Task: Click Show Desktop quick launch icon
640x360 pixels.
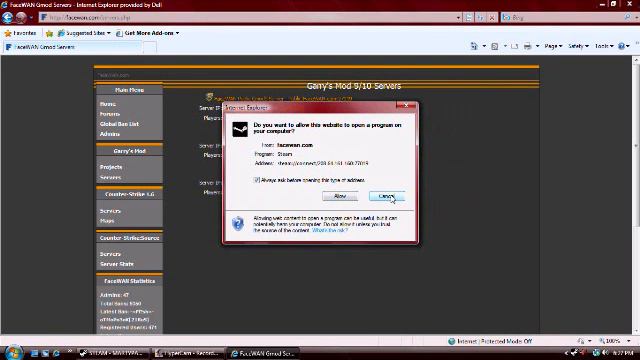Action: pos(35,353)
